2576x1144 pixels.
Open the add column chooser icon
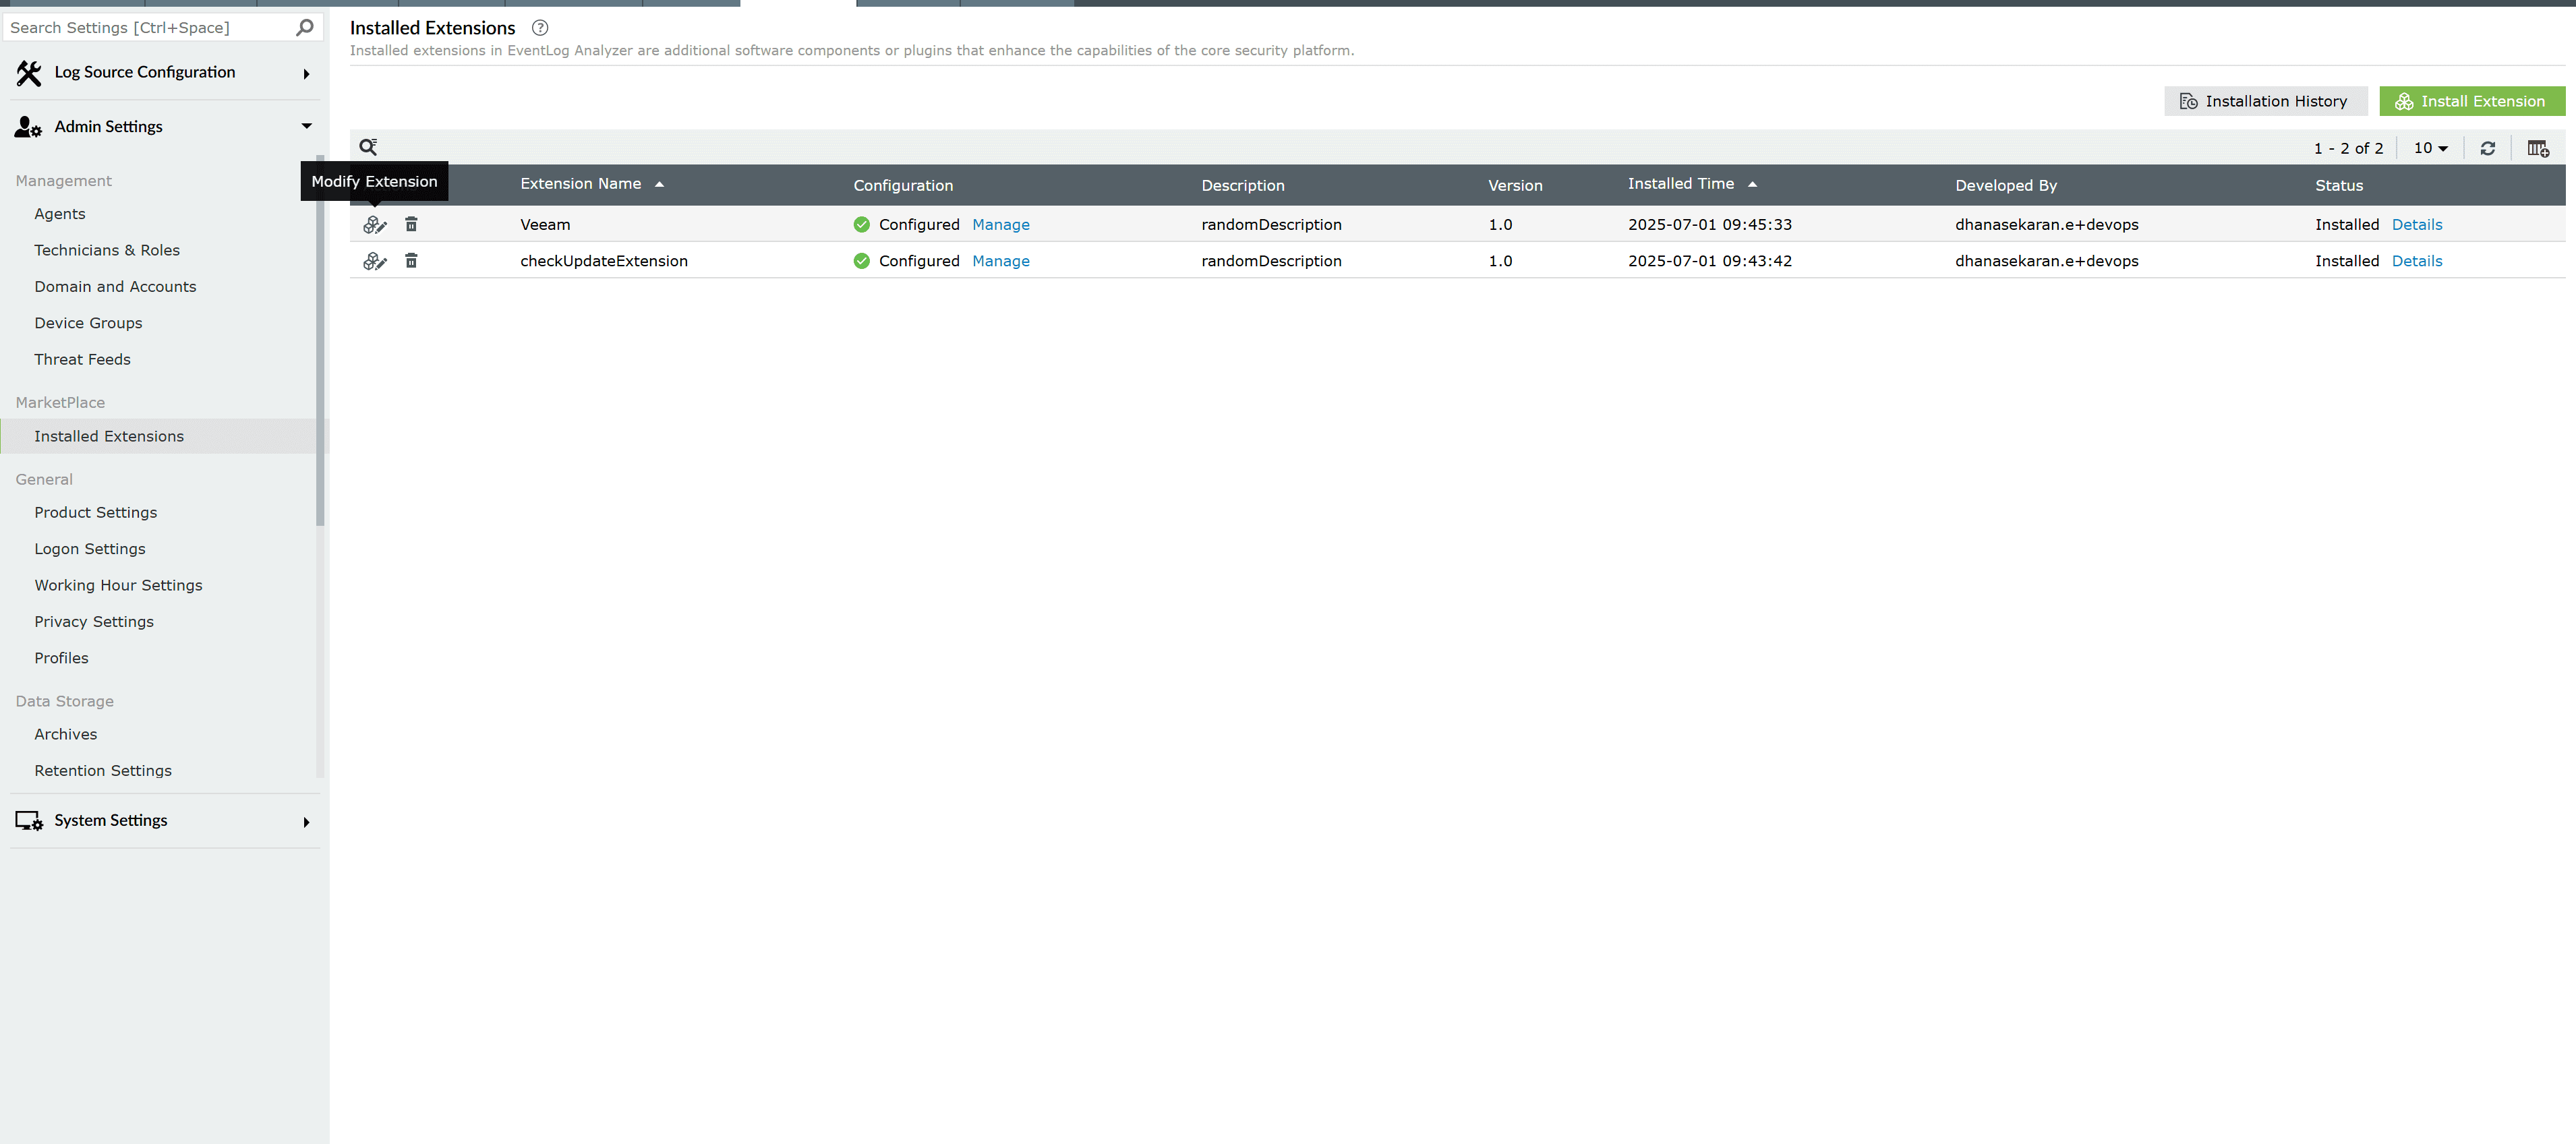click(x=2539, y=147)
